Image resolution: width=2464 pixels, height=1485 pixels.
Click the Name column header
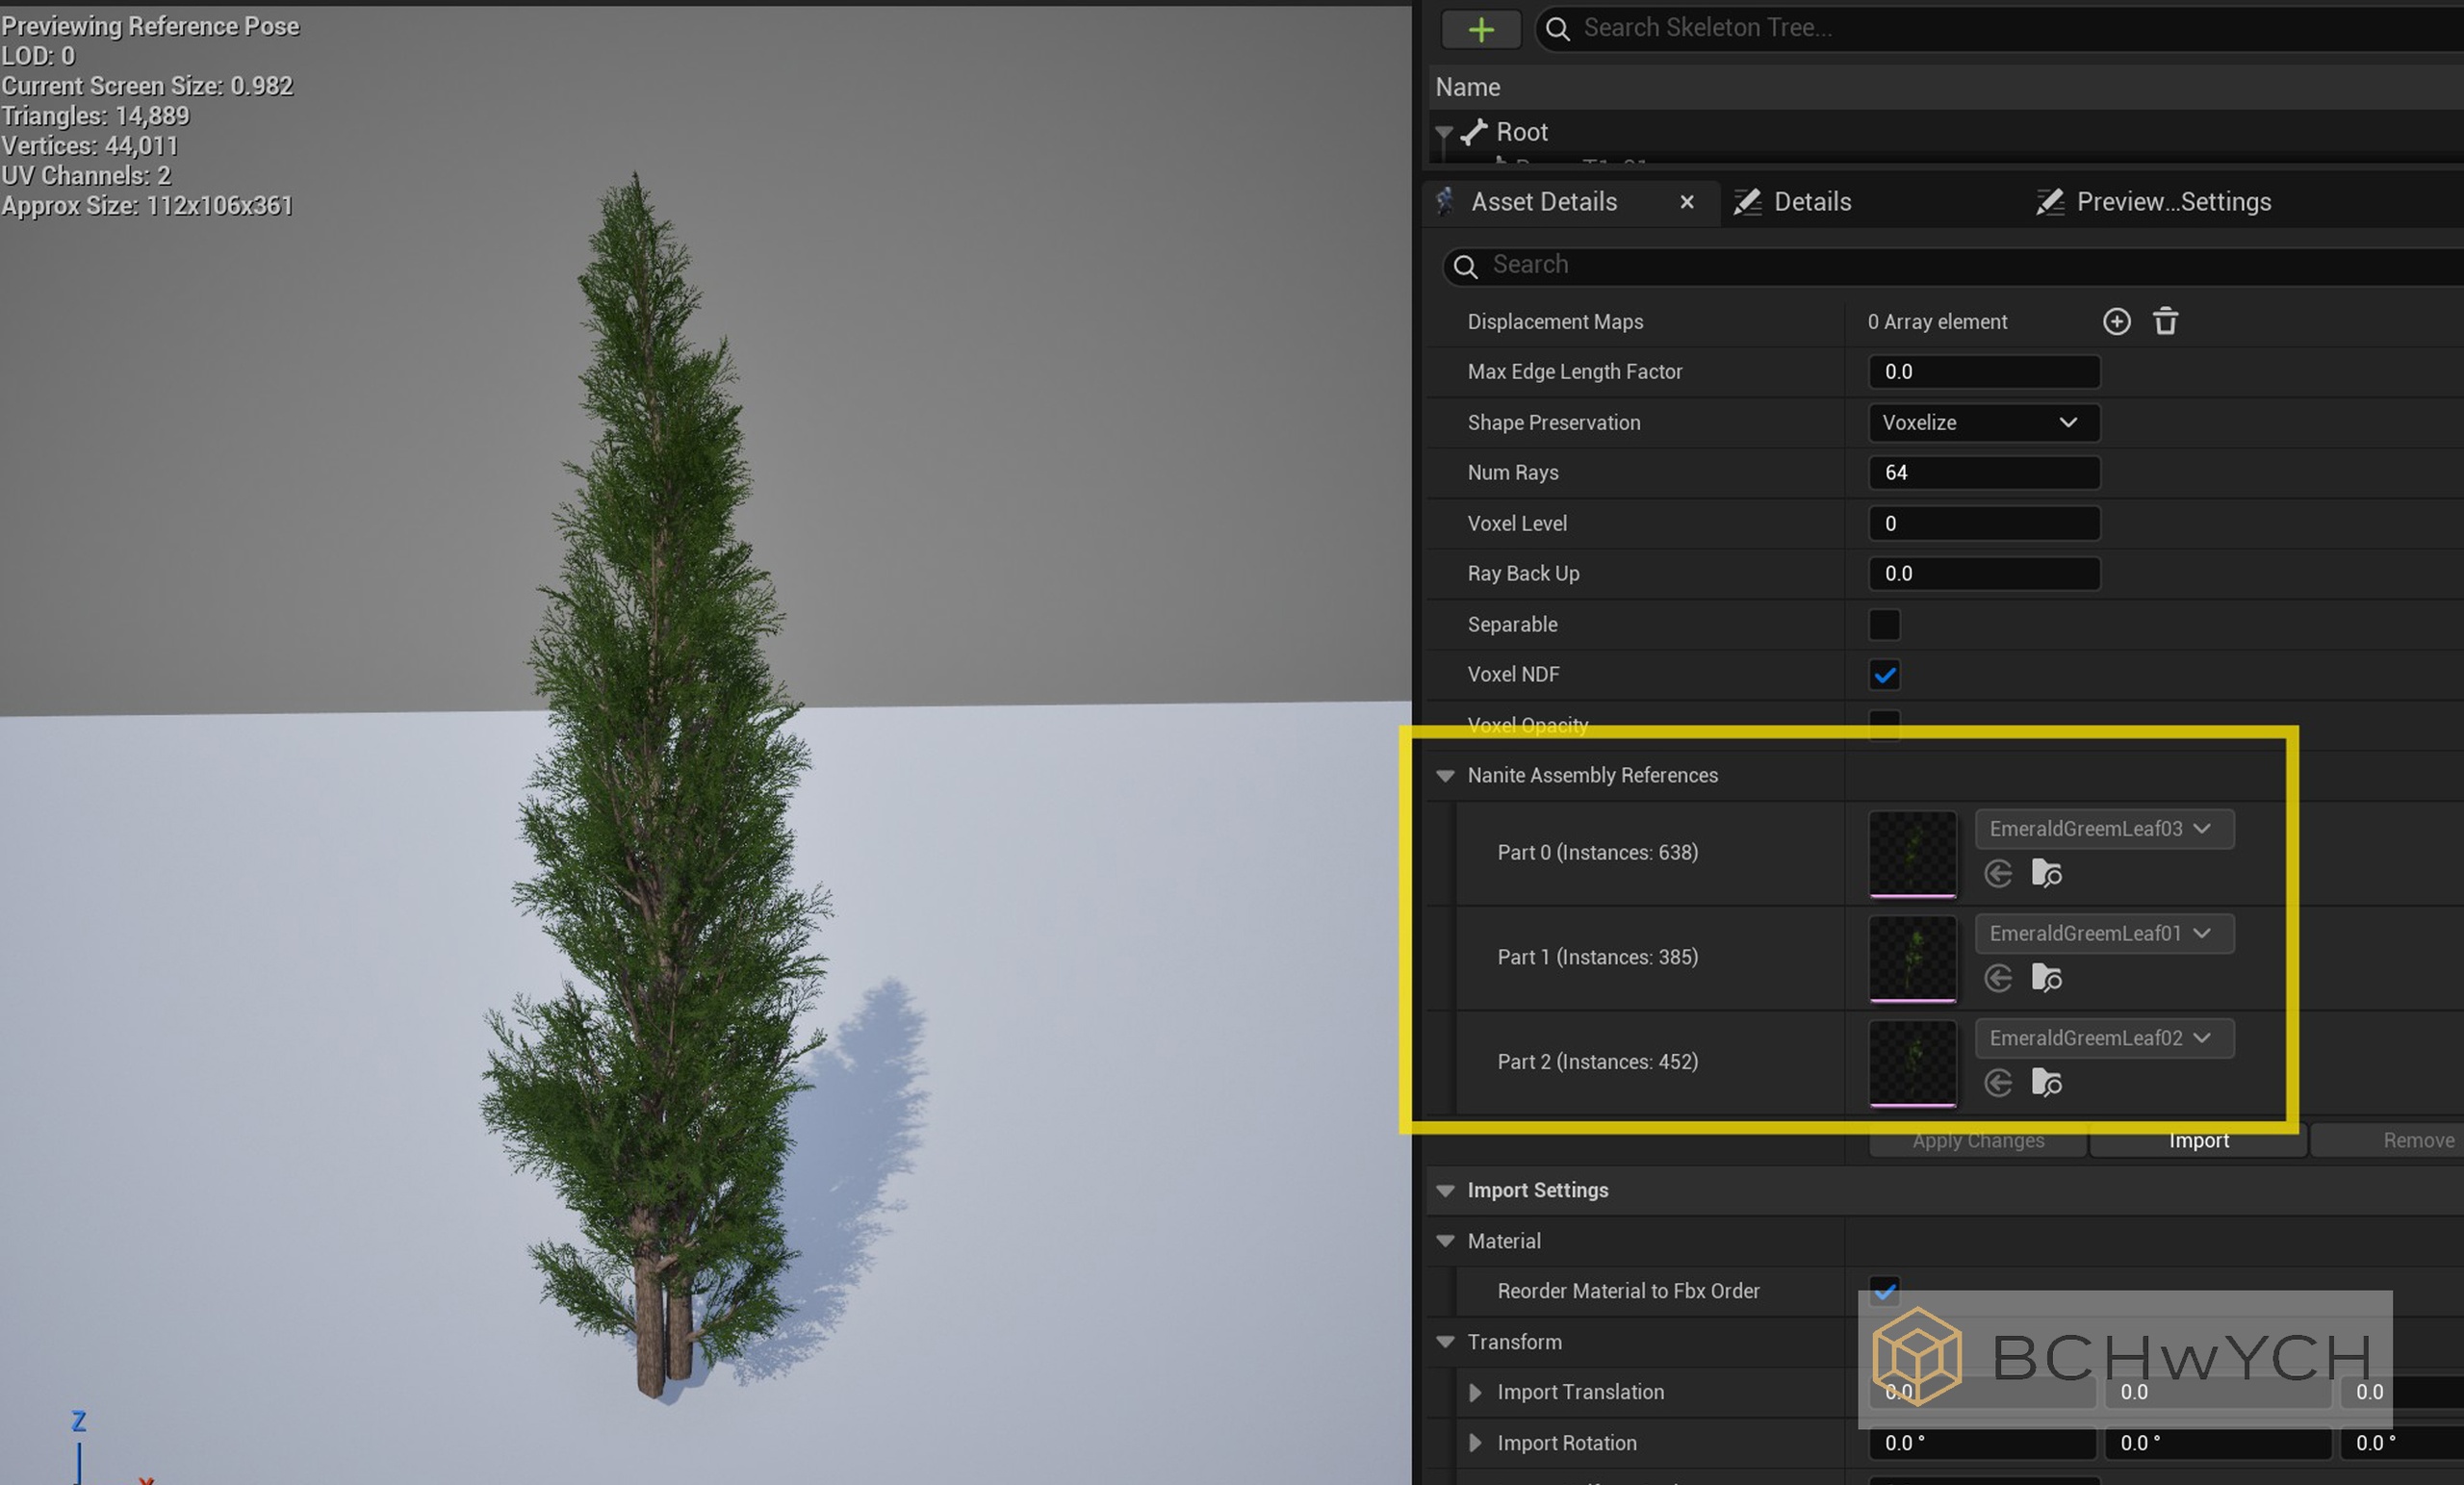pos(1467,87)
